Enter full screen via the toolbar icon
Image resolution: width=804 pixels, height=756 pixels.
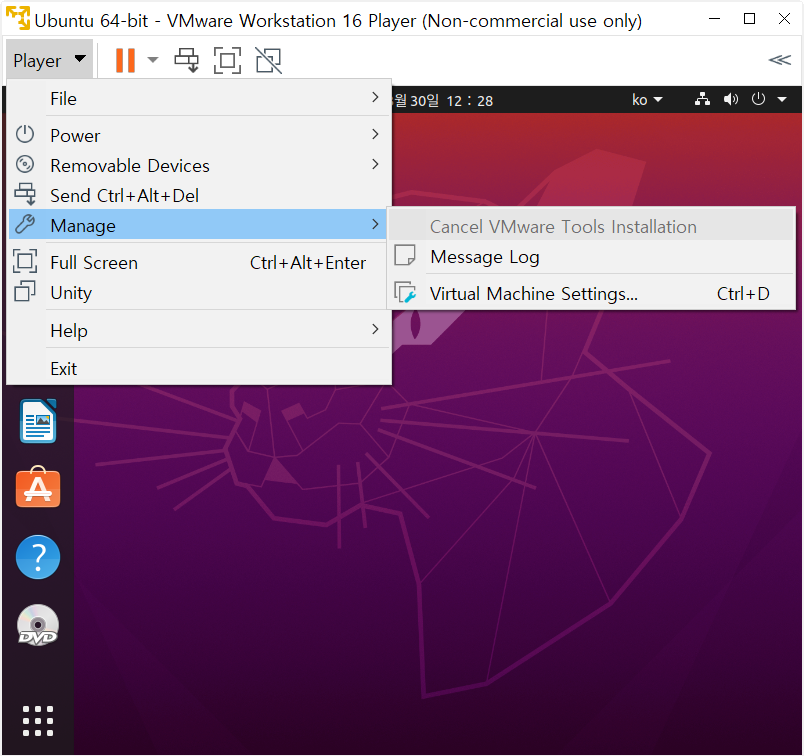pyautogui.click(x=227, y=61)
